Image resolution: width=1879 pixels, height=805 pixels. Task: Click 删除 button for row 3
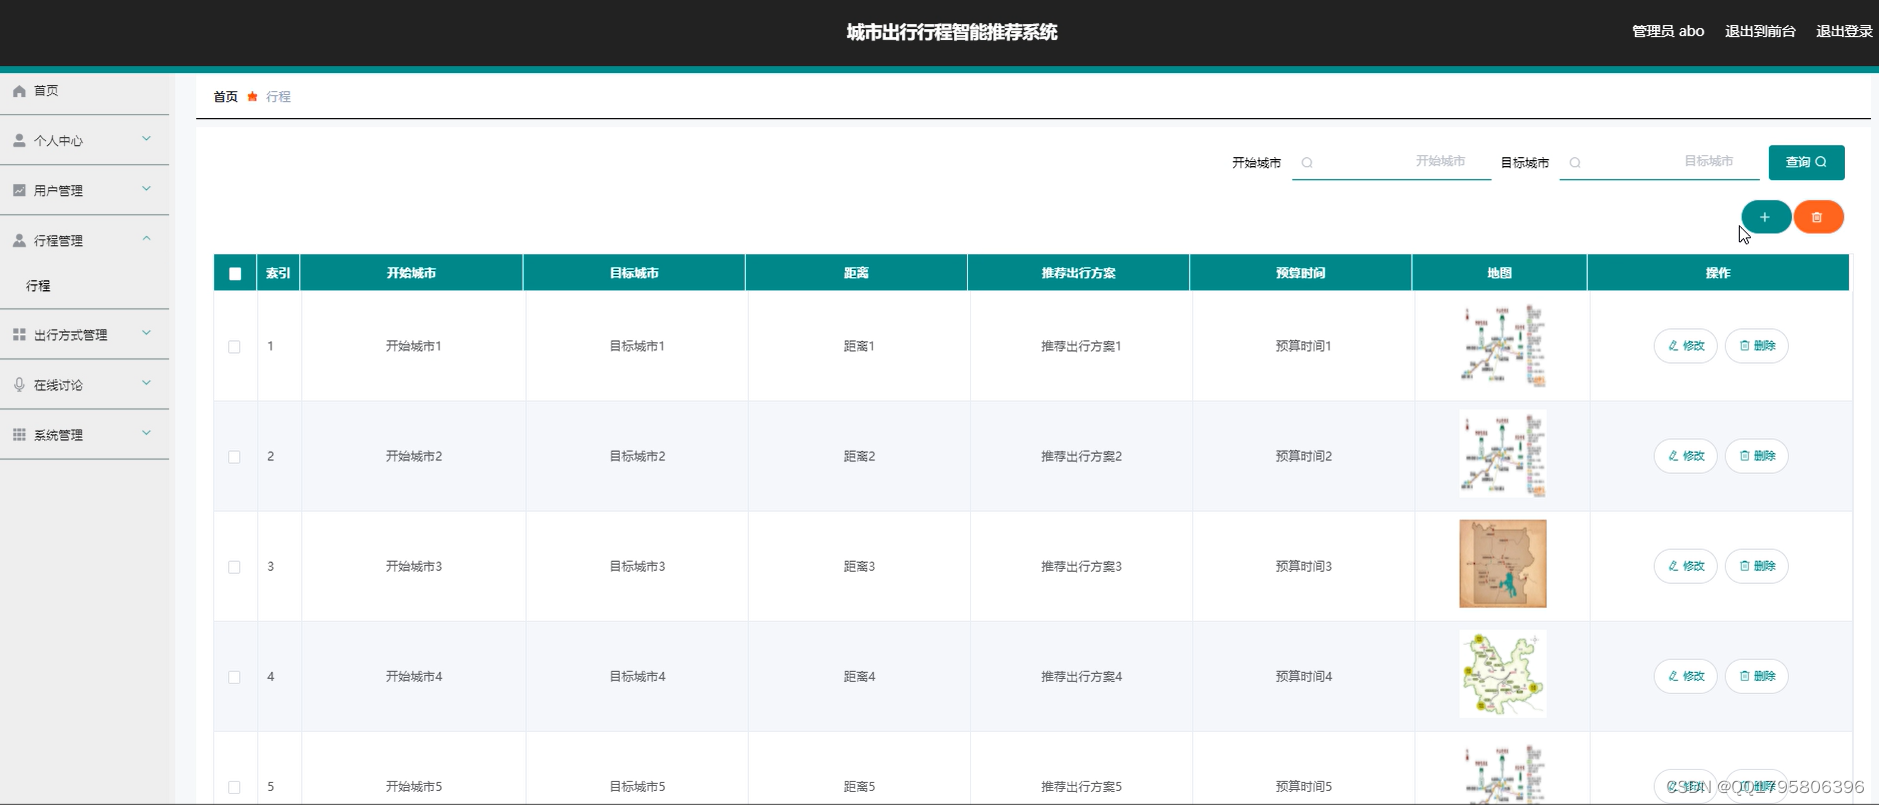pyautogui.click(x=1757, y=566)
